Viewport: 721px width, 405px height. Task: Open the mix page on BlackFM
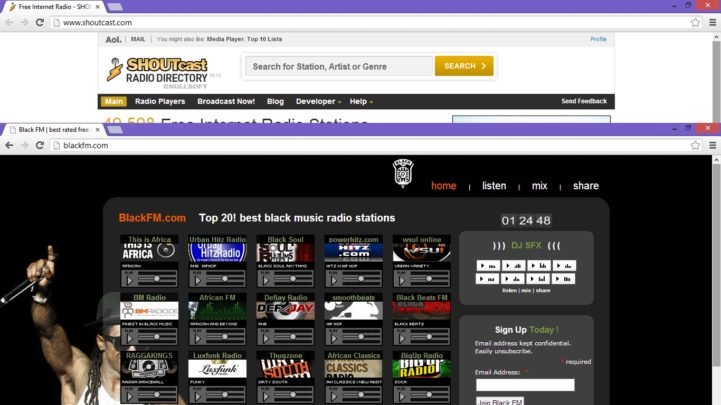pos(539,186)
